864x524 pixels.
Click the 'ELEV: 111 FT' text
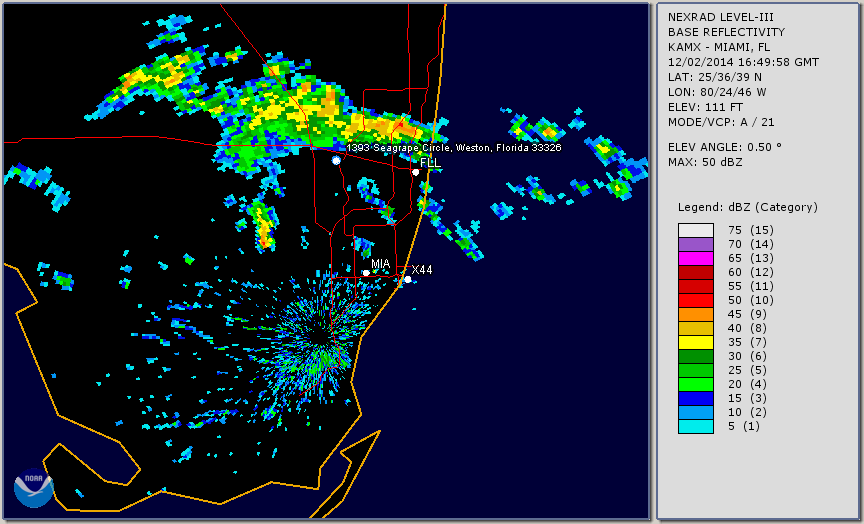pyautogui.click(x=705, y=107)
